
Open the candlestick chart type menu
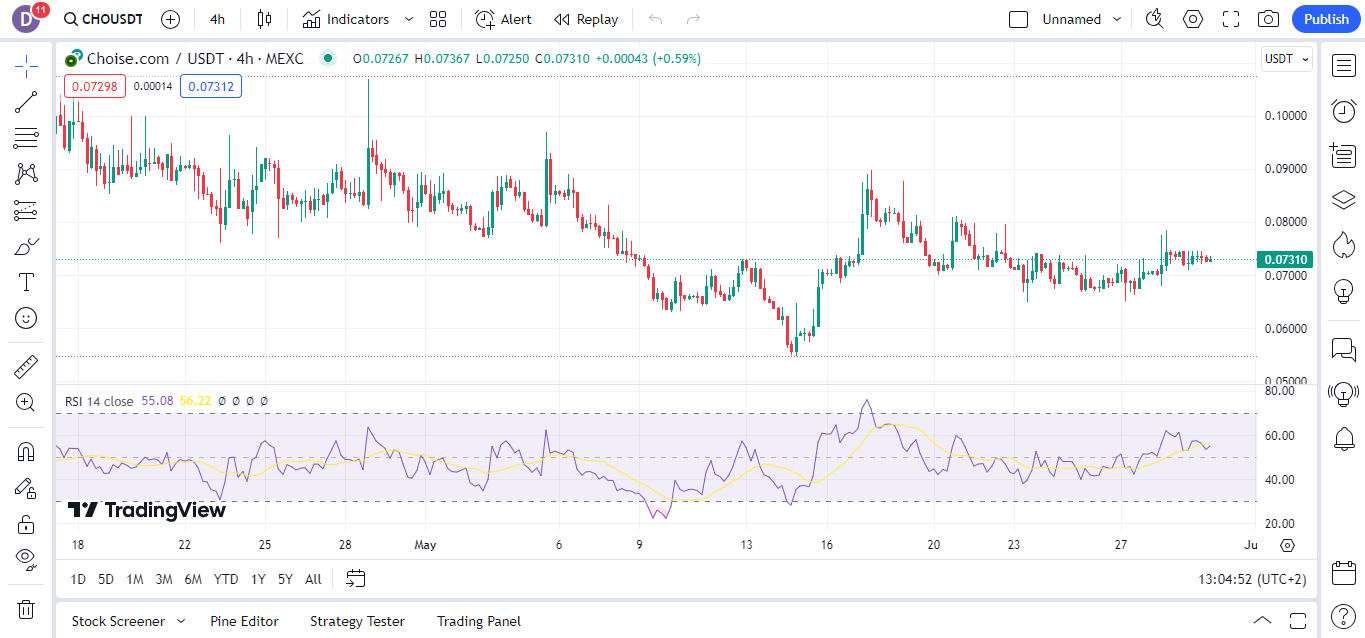(264, 19)
